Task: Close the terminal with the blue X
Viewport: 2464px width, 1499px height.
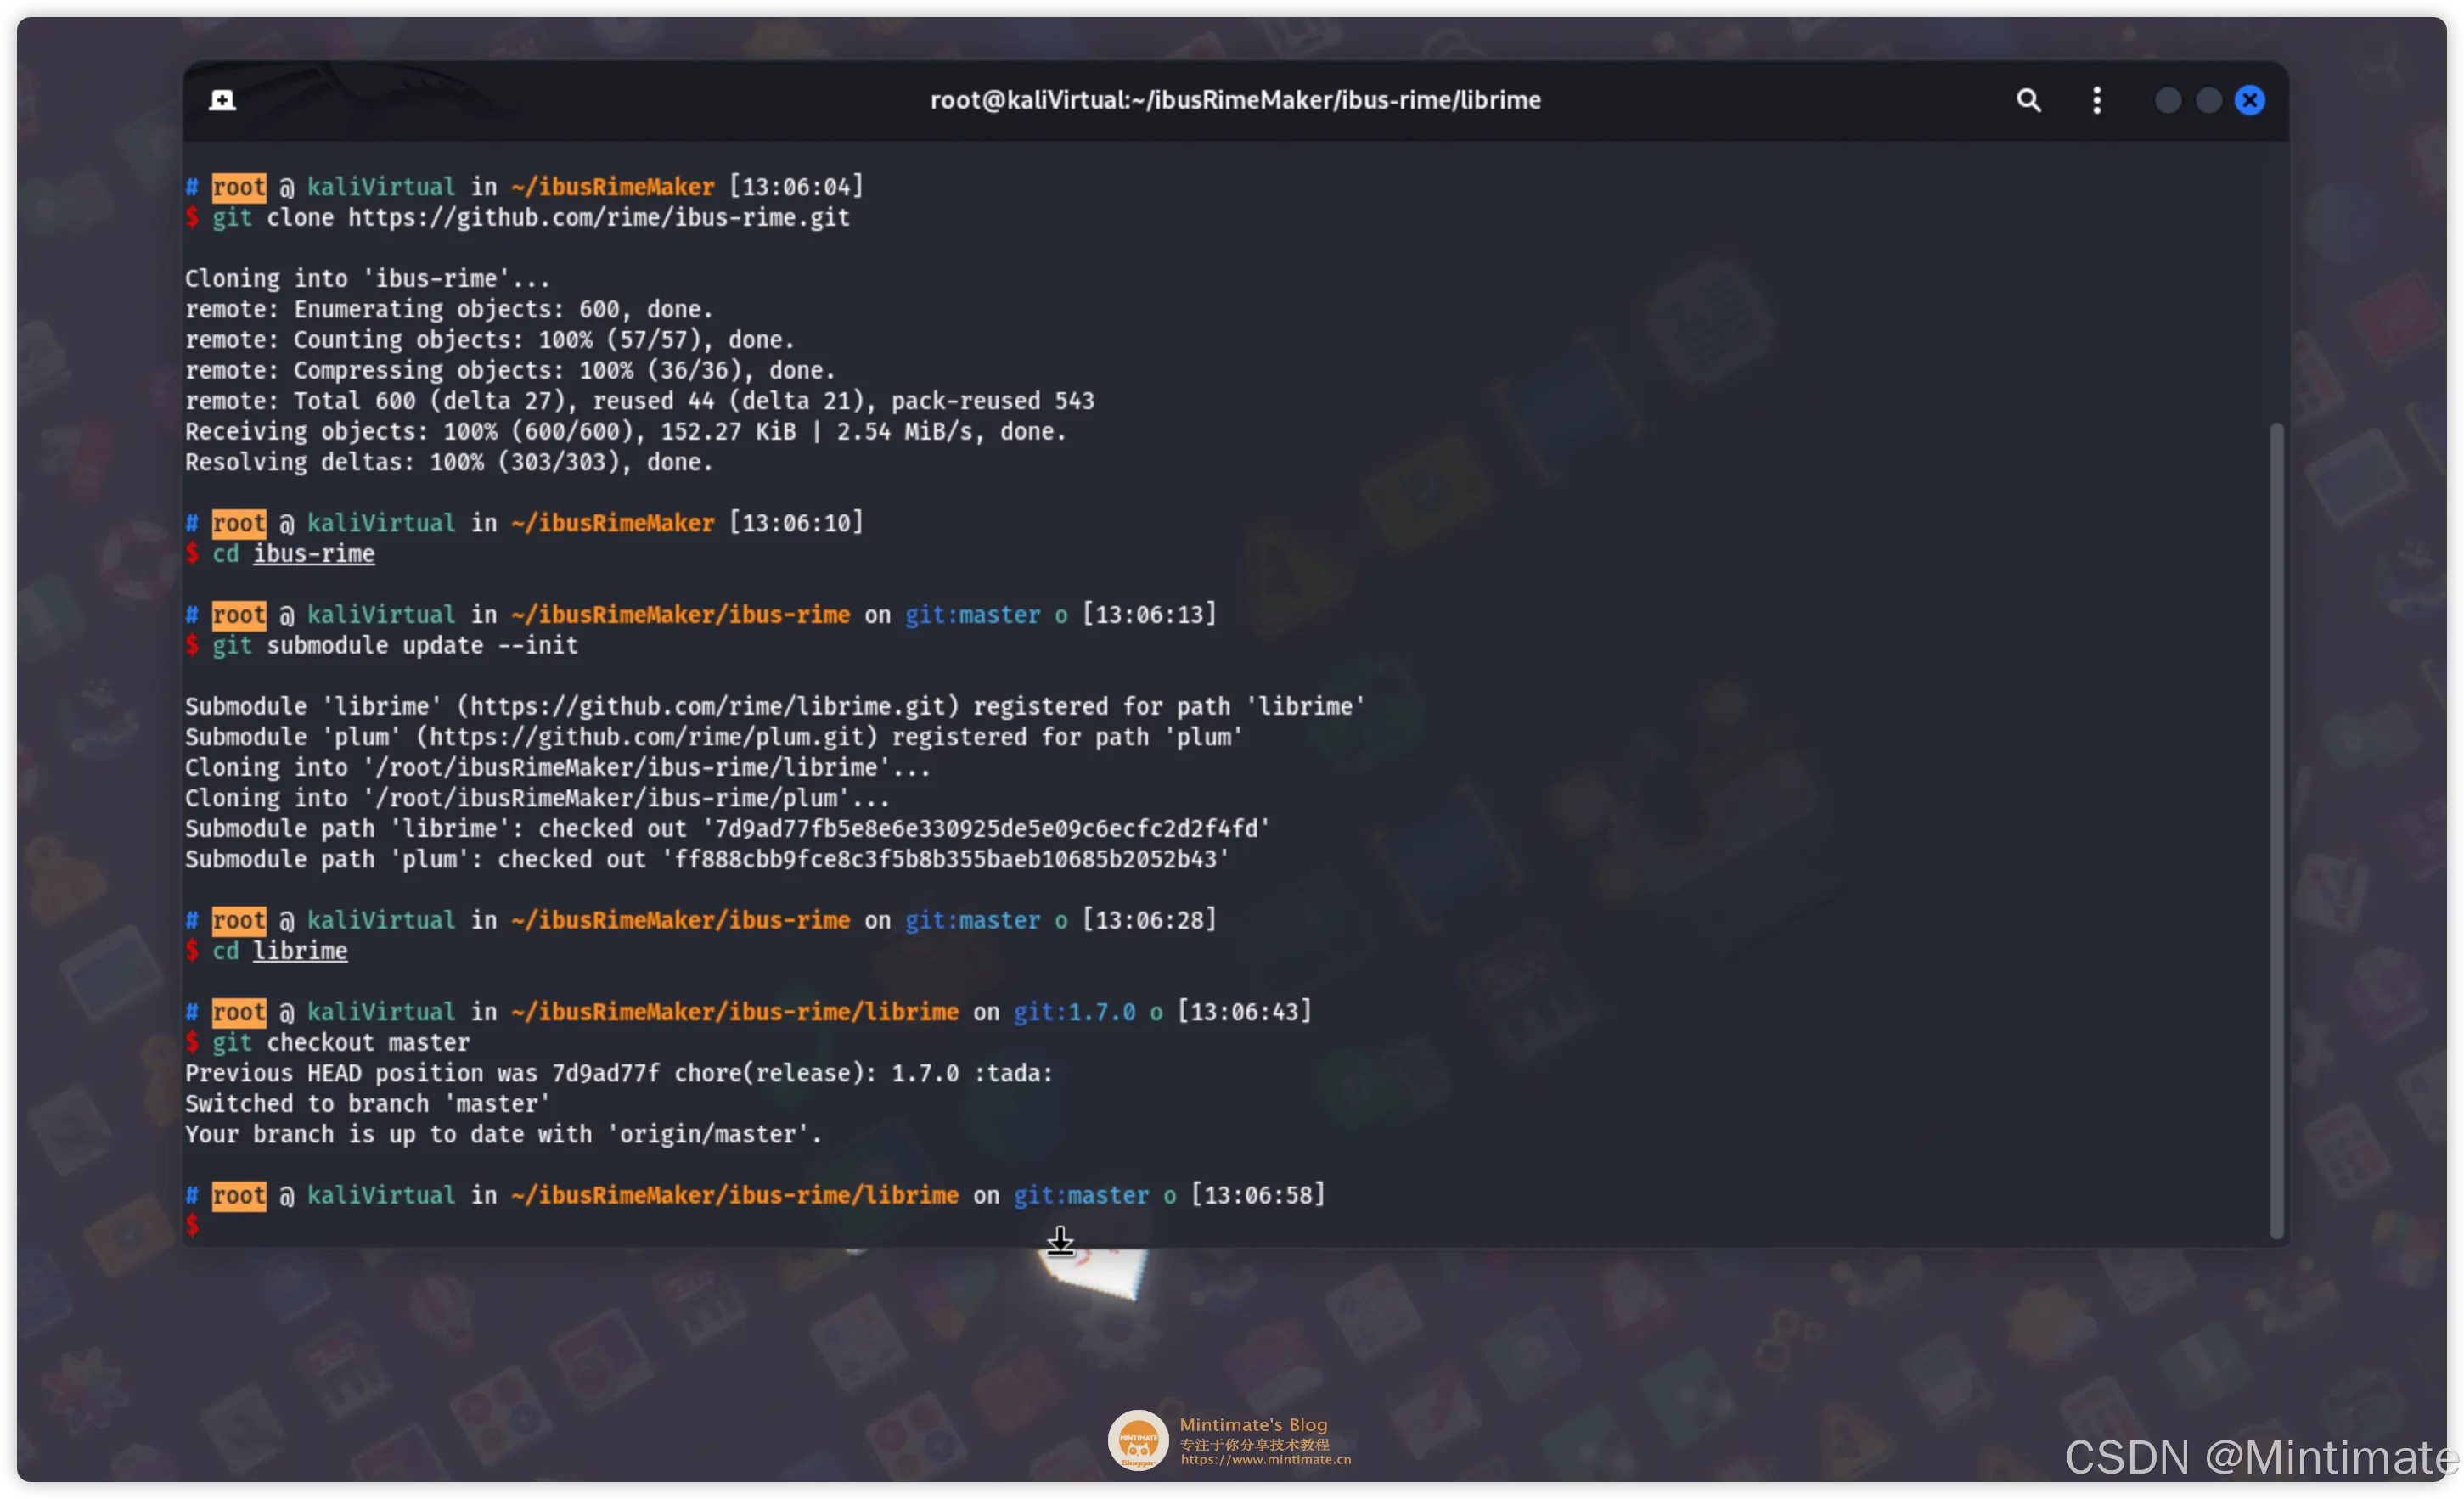Action: 2250,100
